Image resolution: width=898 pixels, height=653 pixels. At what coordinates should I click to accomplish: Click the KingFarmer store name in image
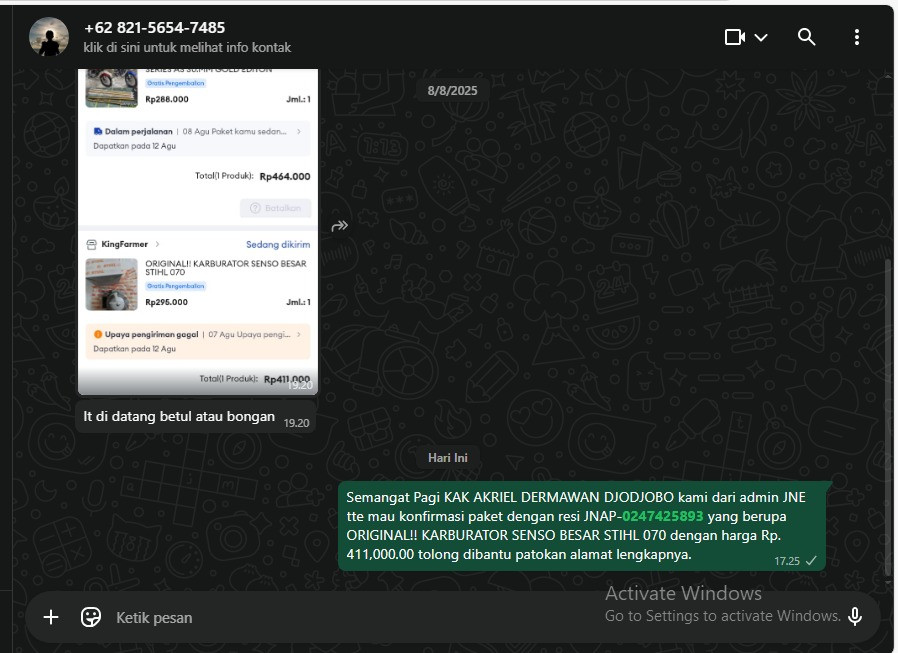124,244
